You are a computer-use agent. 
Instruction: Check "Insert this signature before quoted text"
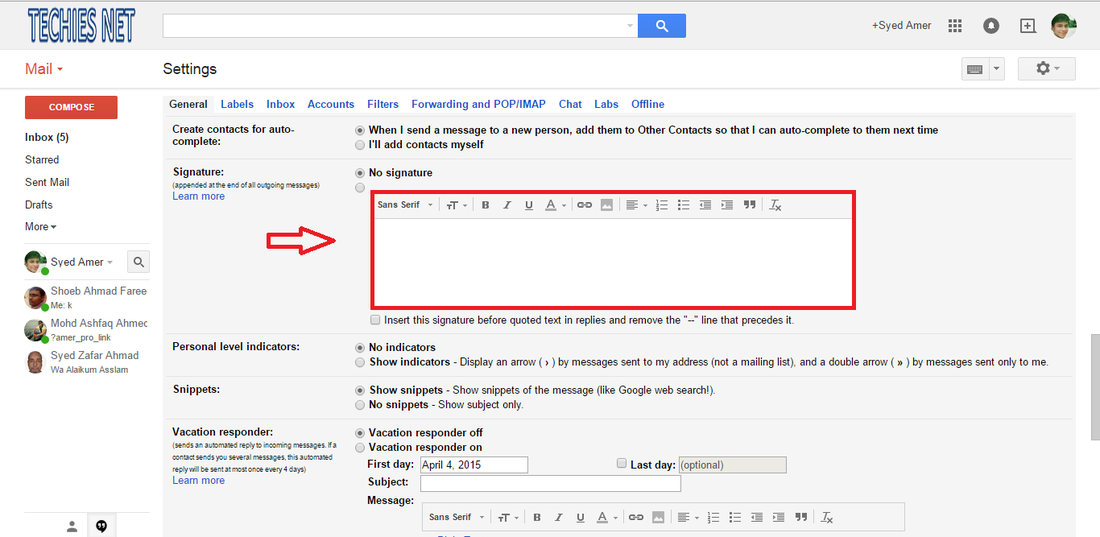pos(376,319)
